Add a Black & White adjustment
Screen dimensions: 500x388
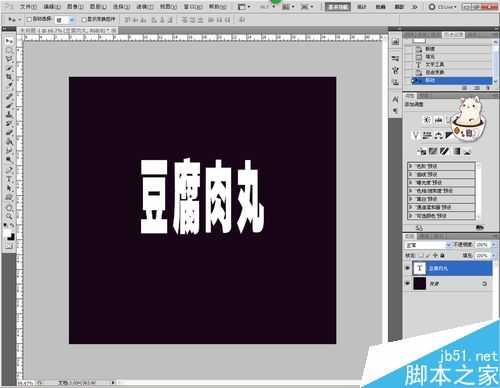pos(449,135)
